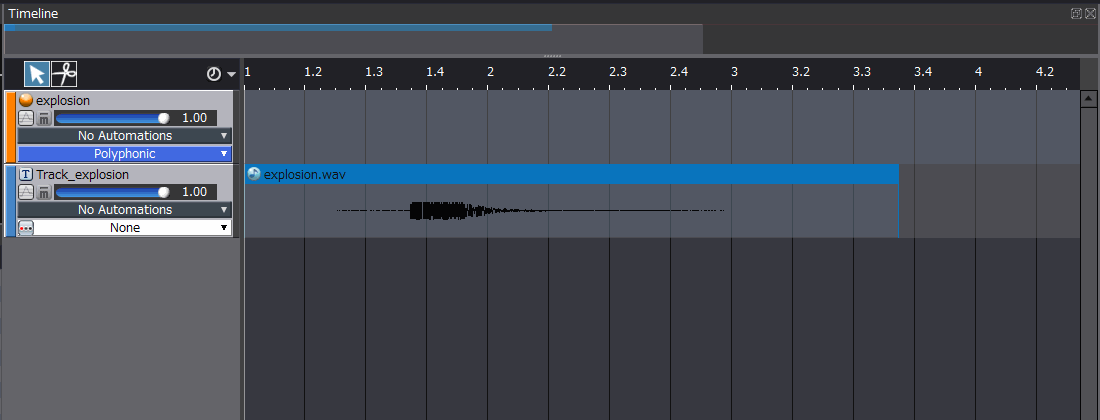Toggle mute button on Track_explosion
The height and width of the screenshot is (420, 1100).
tap(43, 192)
